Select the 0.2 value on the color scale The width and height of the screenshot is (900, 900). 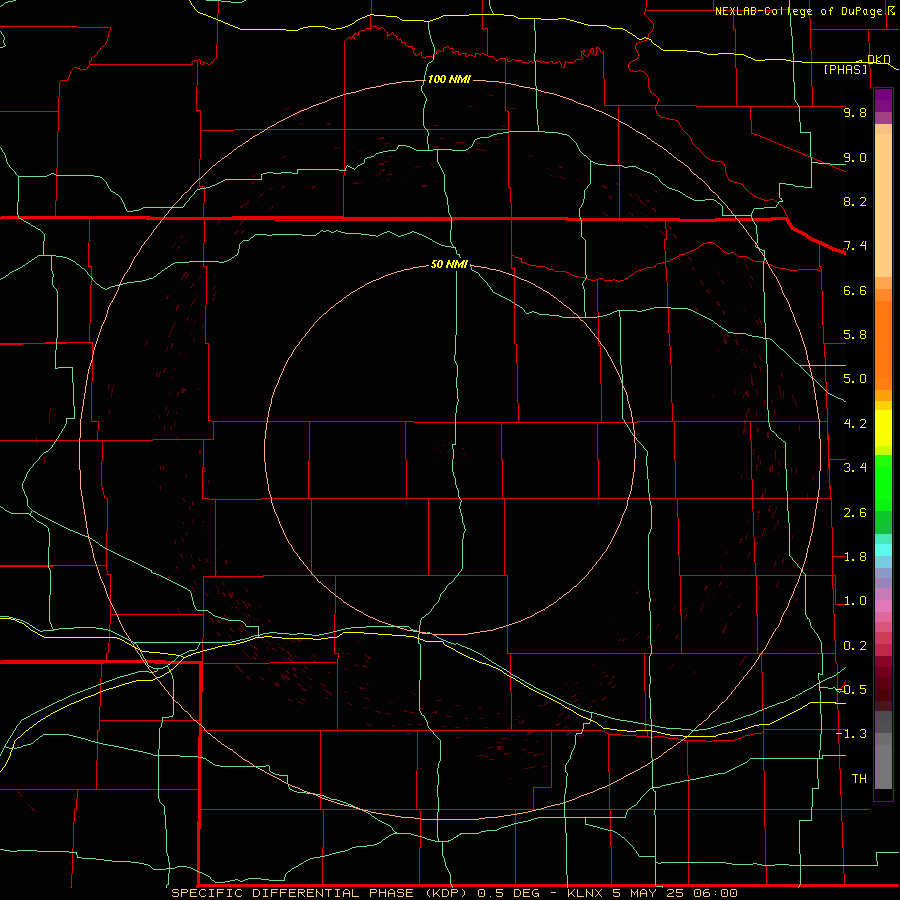855,646
